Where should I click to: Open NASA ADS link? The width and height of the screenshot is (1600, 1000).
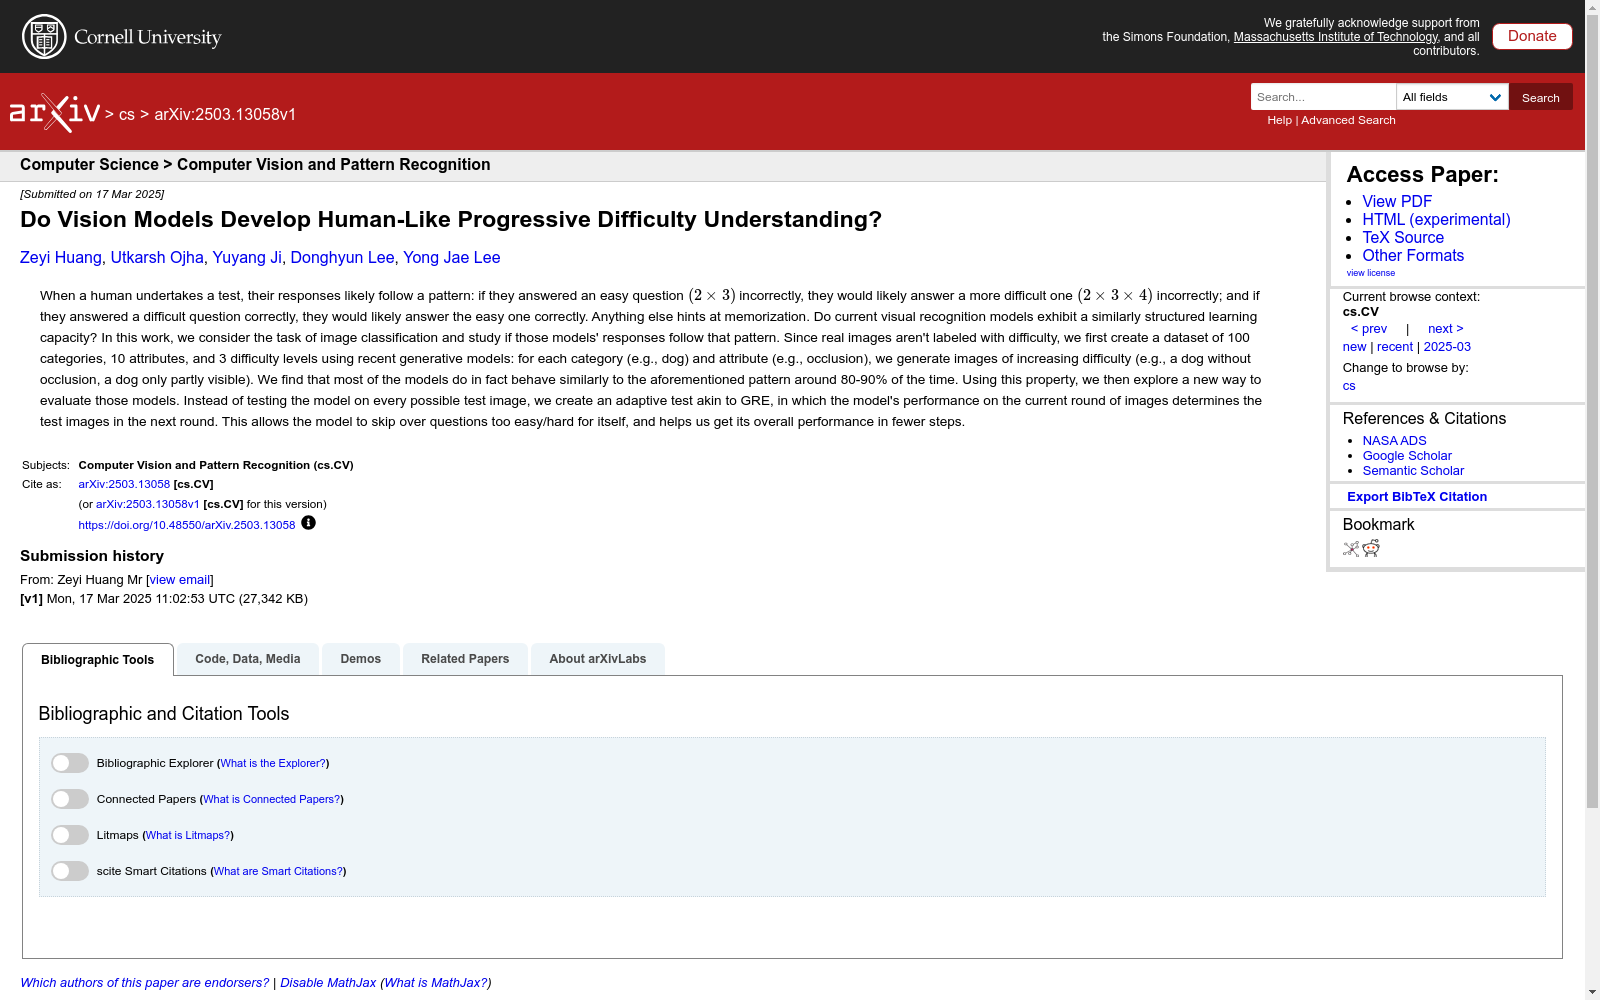(x=1394, y=441)
